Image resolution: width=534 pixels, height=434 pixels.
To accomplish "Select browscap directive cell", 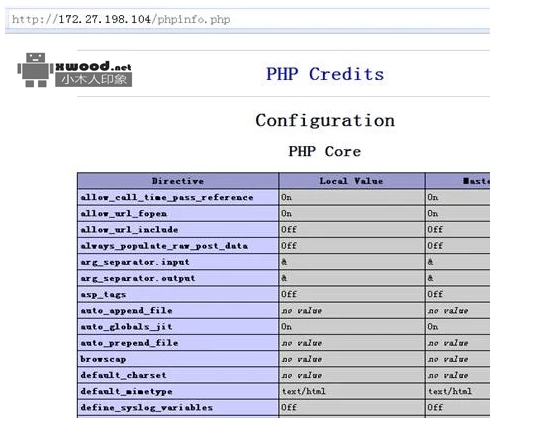I will pos(178,359).
